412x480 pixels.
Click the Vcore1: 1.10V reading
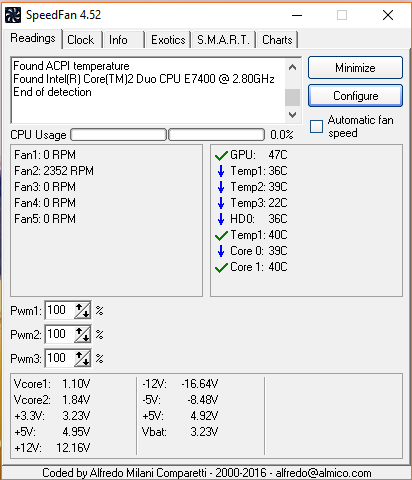point(52,384)
